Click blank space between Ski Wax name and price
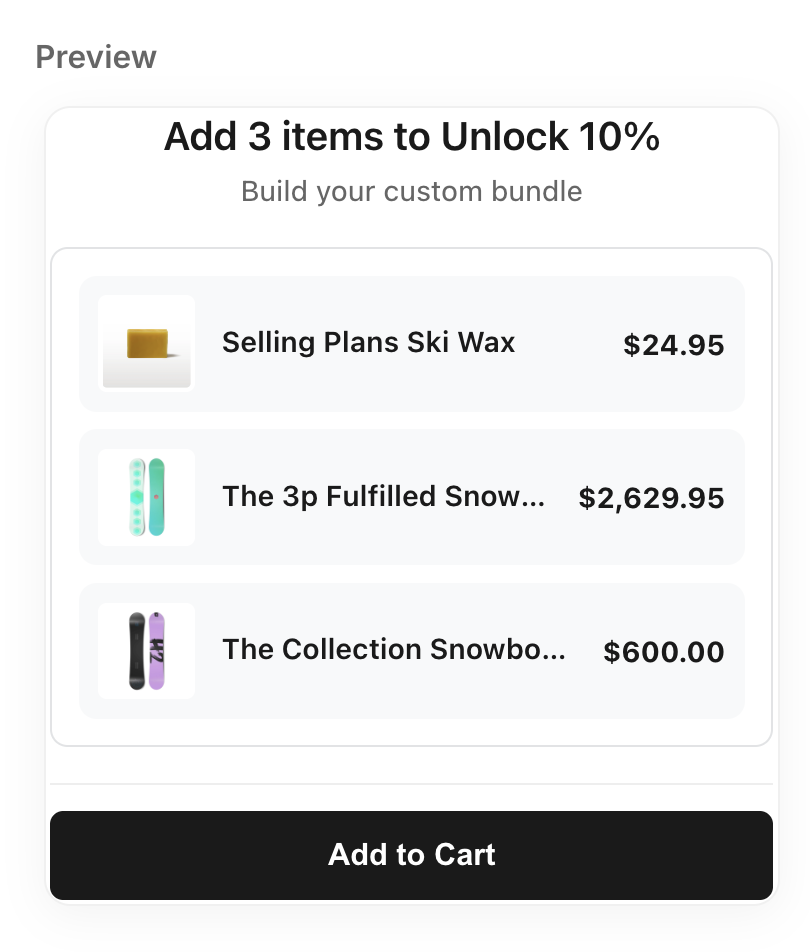Screen dimensions: 810x952 568,344
